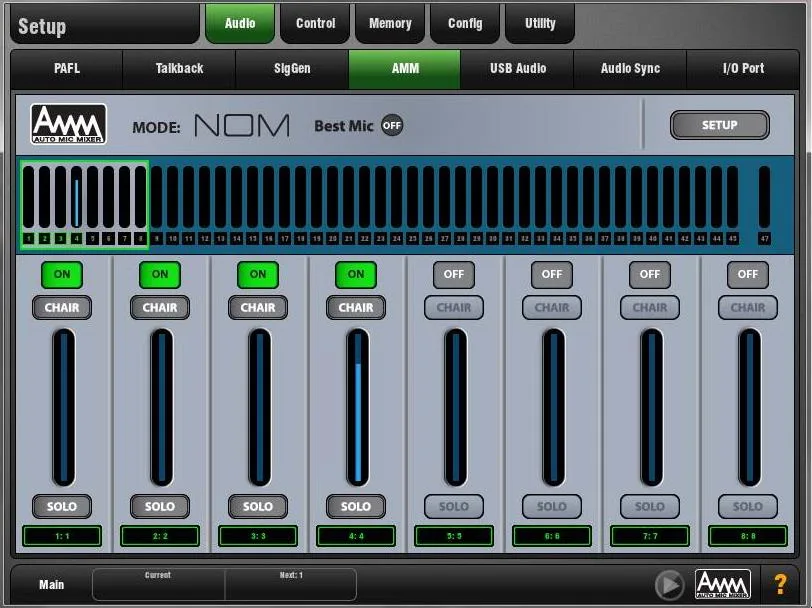Open the Config tab

pos(465,23)
